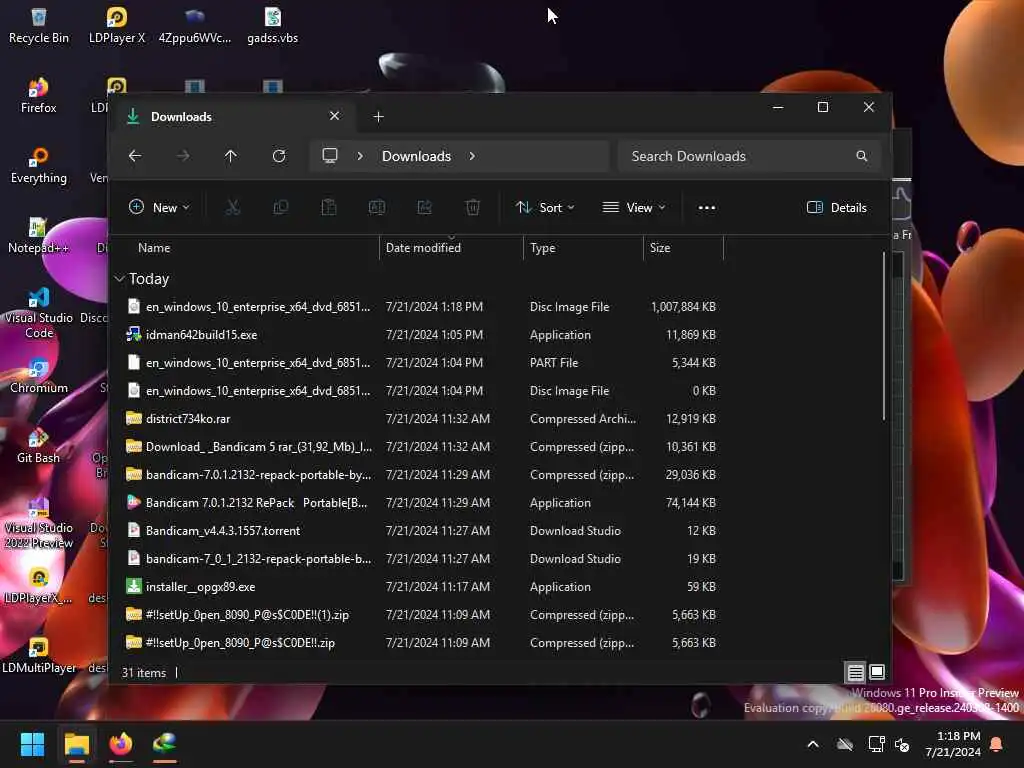1024x768 pixels.
Task: Click the vertical scrollbar of file list
Action: tap(884, 336)
